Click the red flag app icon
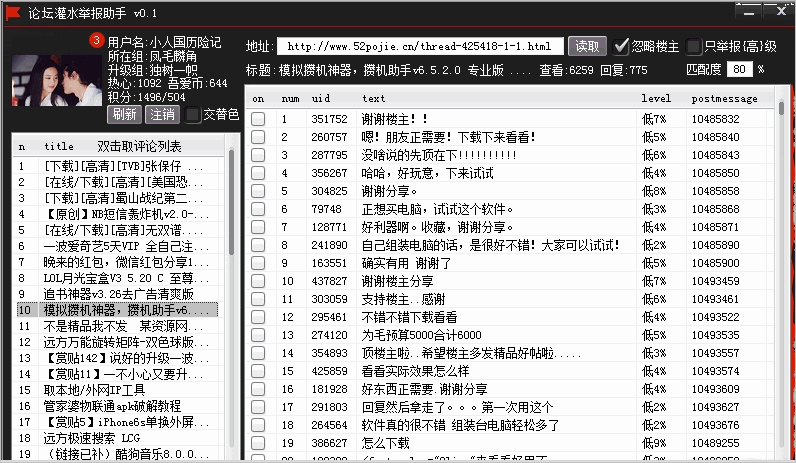 coord(12,13)
